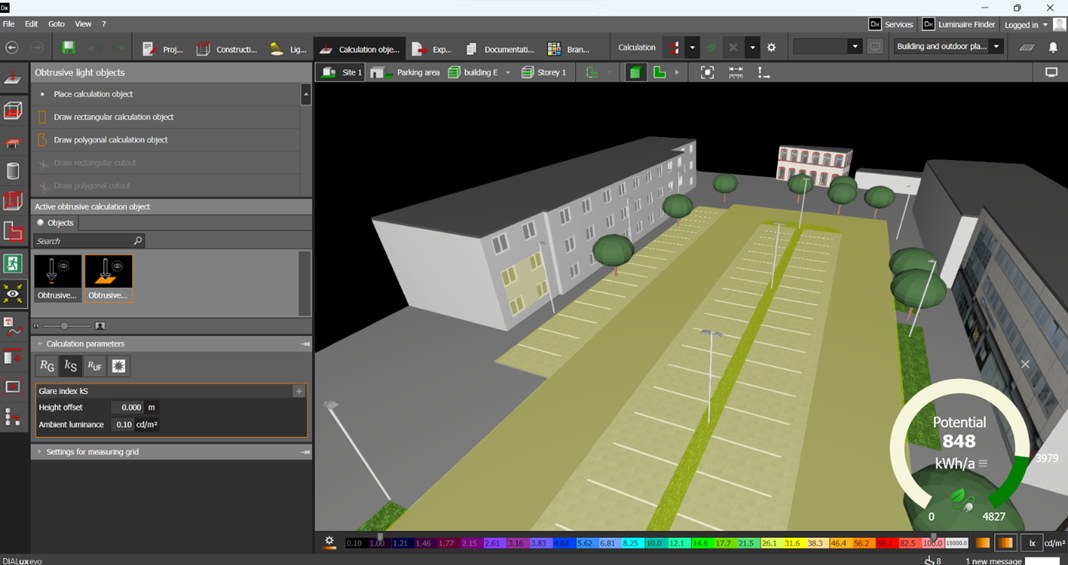Select the Calculation objects tab
Screen dimensions: 1068x565
[360, 49]
